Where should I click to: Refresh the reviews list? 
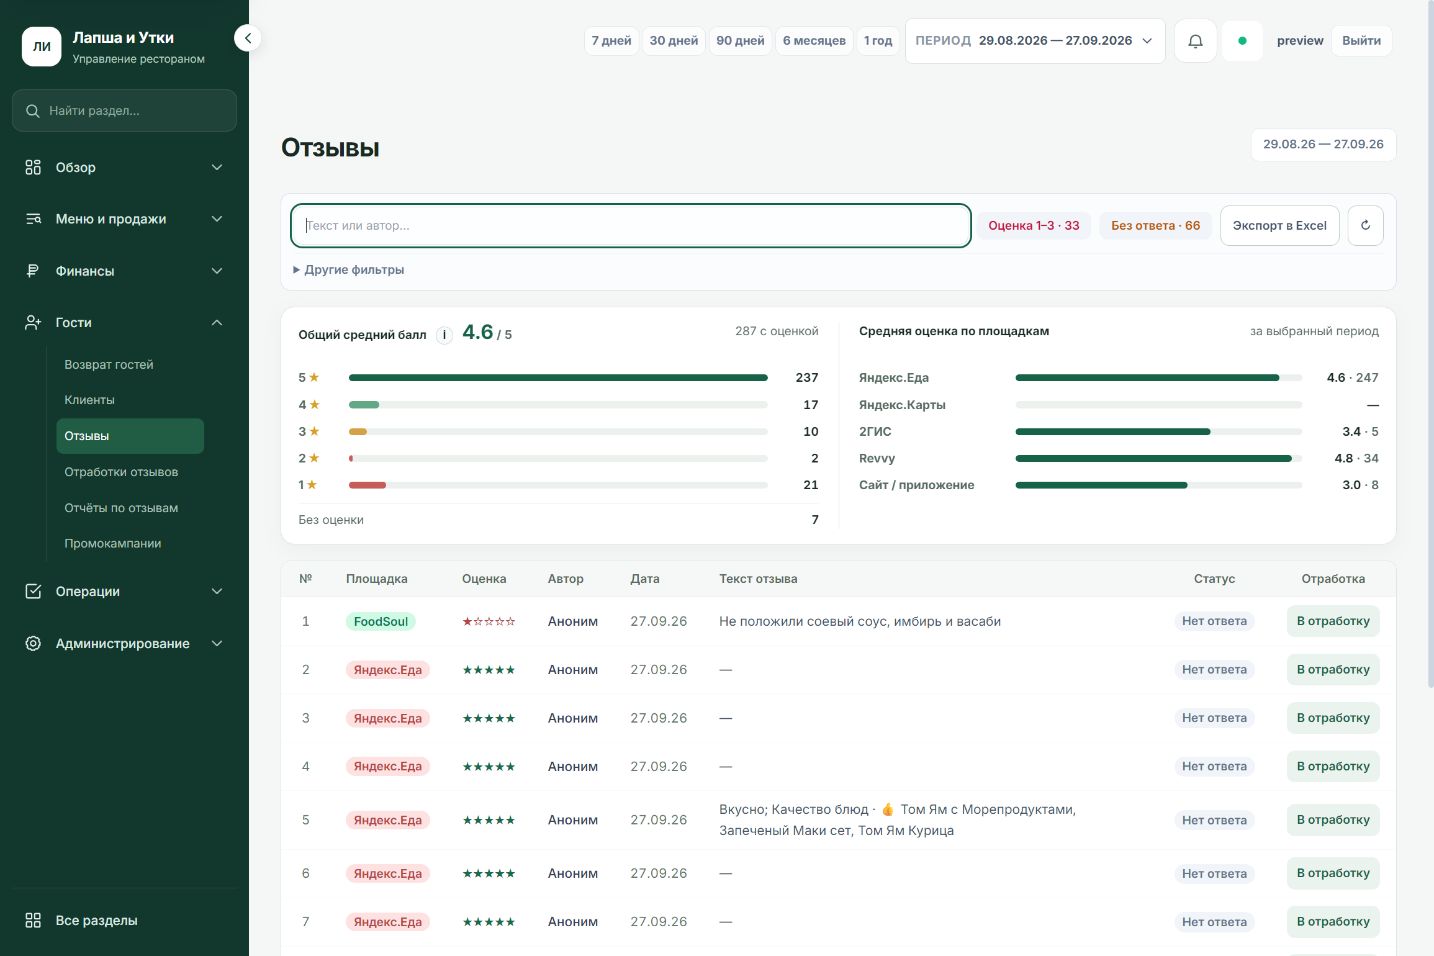1365,225
